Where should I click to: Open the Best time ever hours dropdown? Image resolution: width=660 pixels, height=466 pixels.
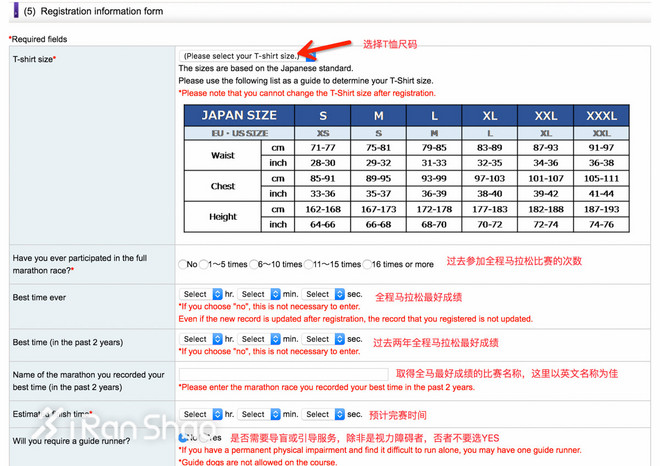200,295
